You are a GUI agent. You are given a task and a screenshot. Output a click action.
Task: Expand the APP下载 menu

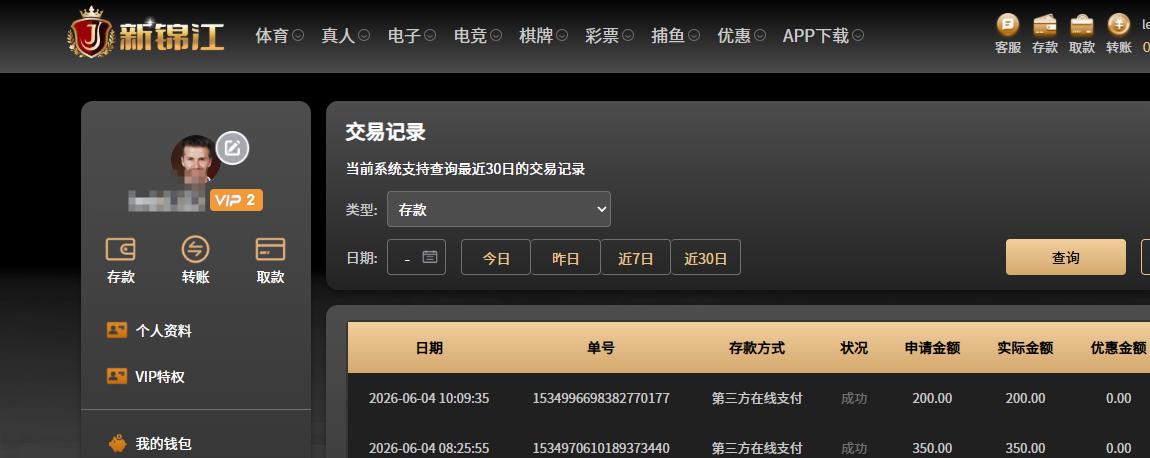coord(824,35)
